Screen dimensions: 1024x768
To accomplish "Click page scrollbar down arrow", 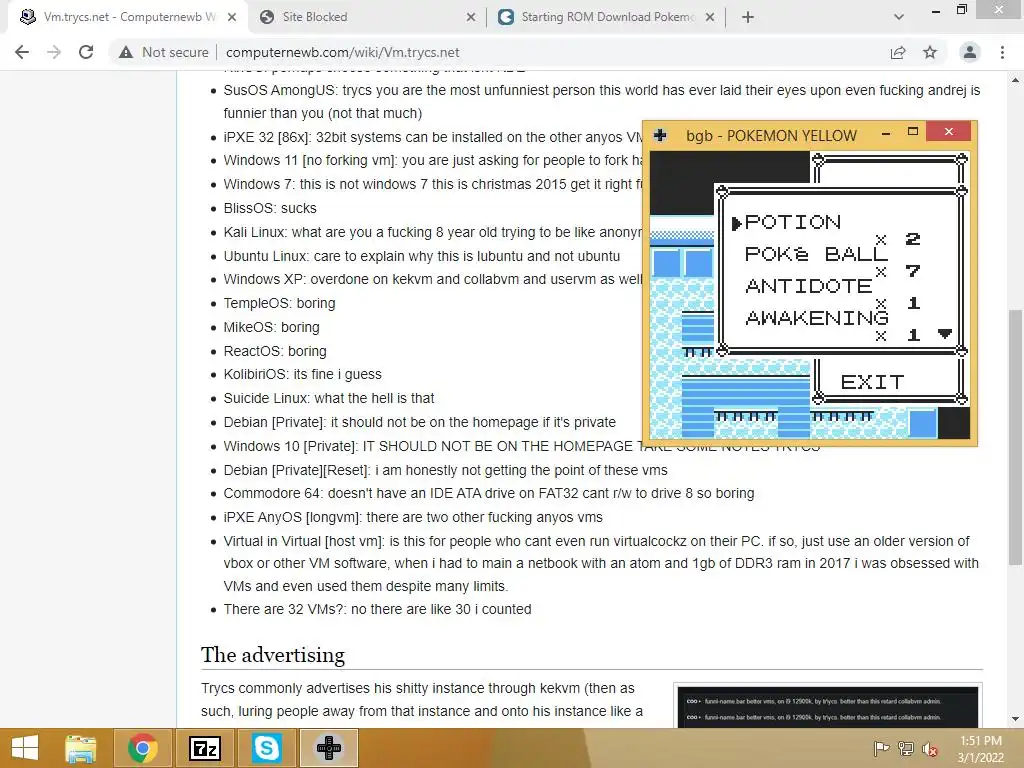I will [1016, 719].
